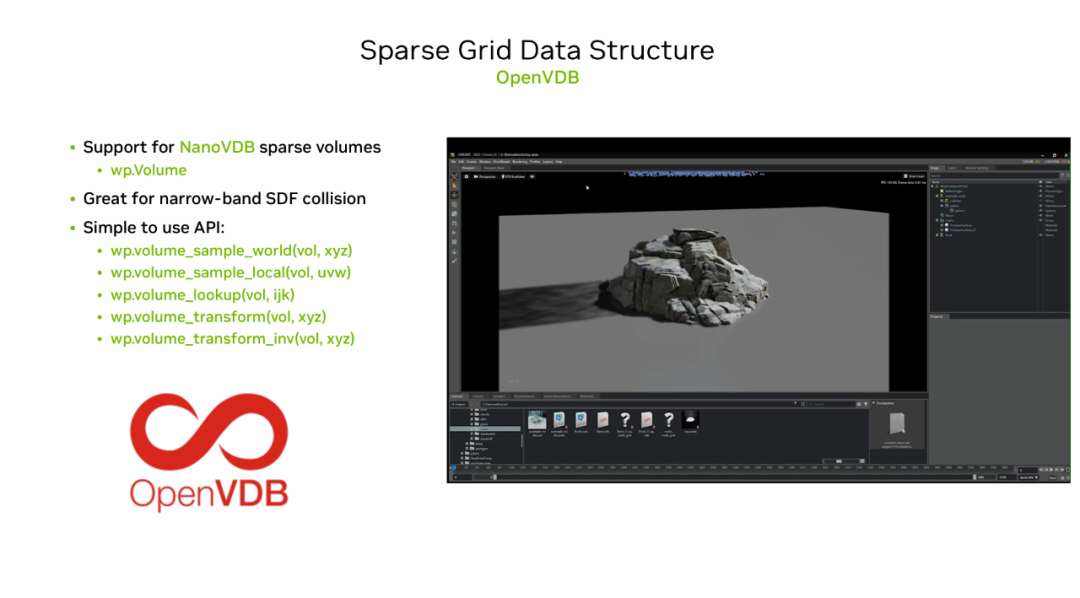Activate the Move tool in the left toolbar
This screenshot has width=1080, height=598.
point(455,195)
